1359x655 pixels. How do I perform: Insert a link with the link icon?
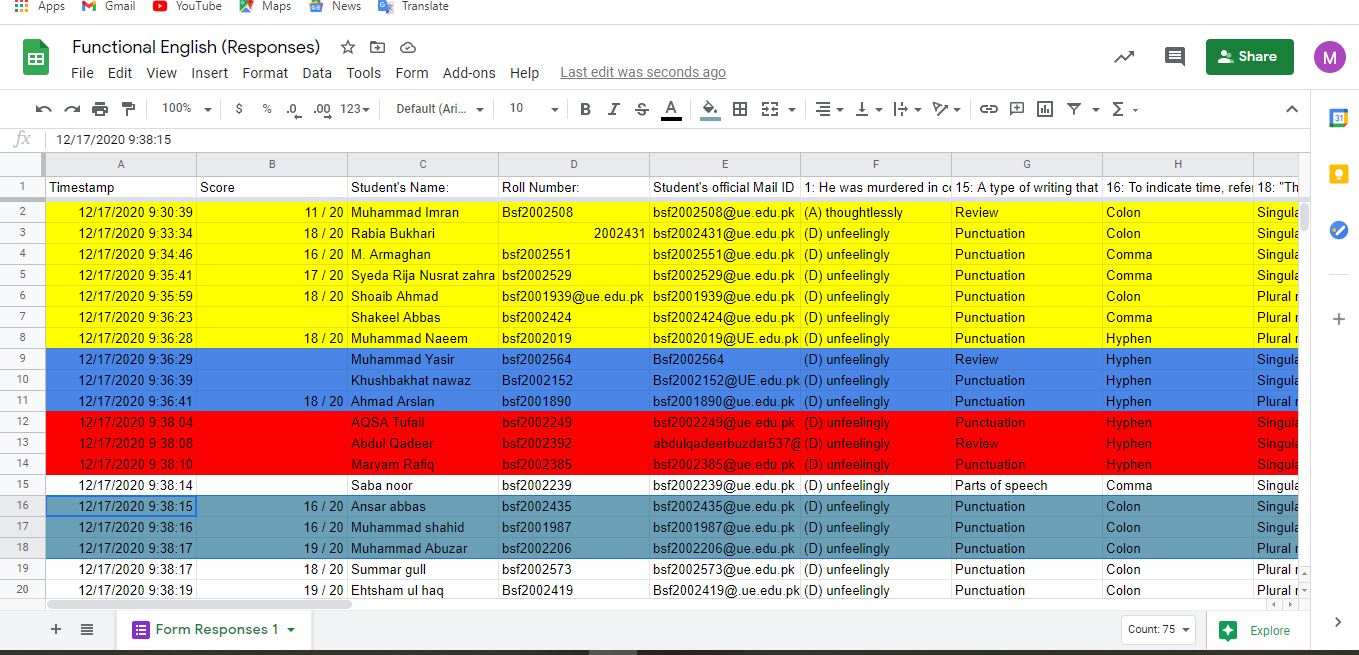pyautogui.click(x=989, y=108)
